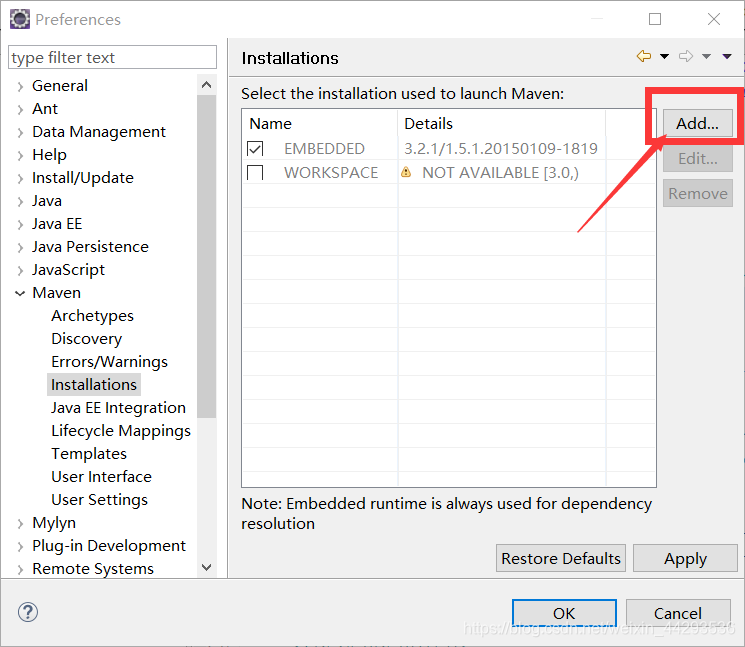745x647 pixels.
Task: Enable the WORKSPACE installation checkbox
Action: pos(255,172)
